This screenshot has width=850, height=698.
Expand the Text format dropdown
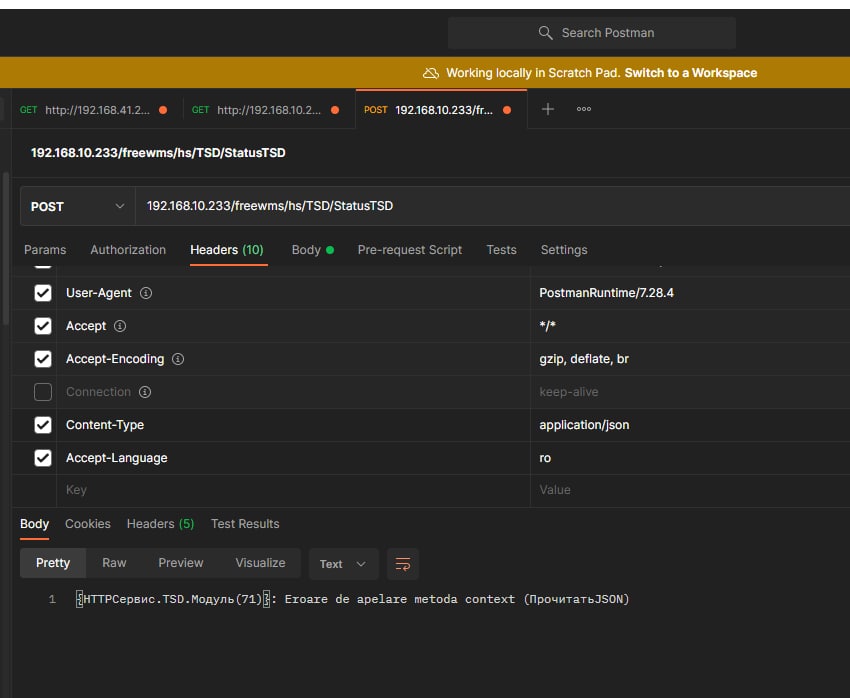click(343, 564)
